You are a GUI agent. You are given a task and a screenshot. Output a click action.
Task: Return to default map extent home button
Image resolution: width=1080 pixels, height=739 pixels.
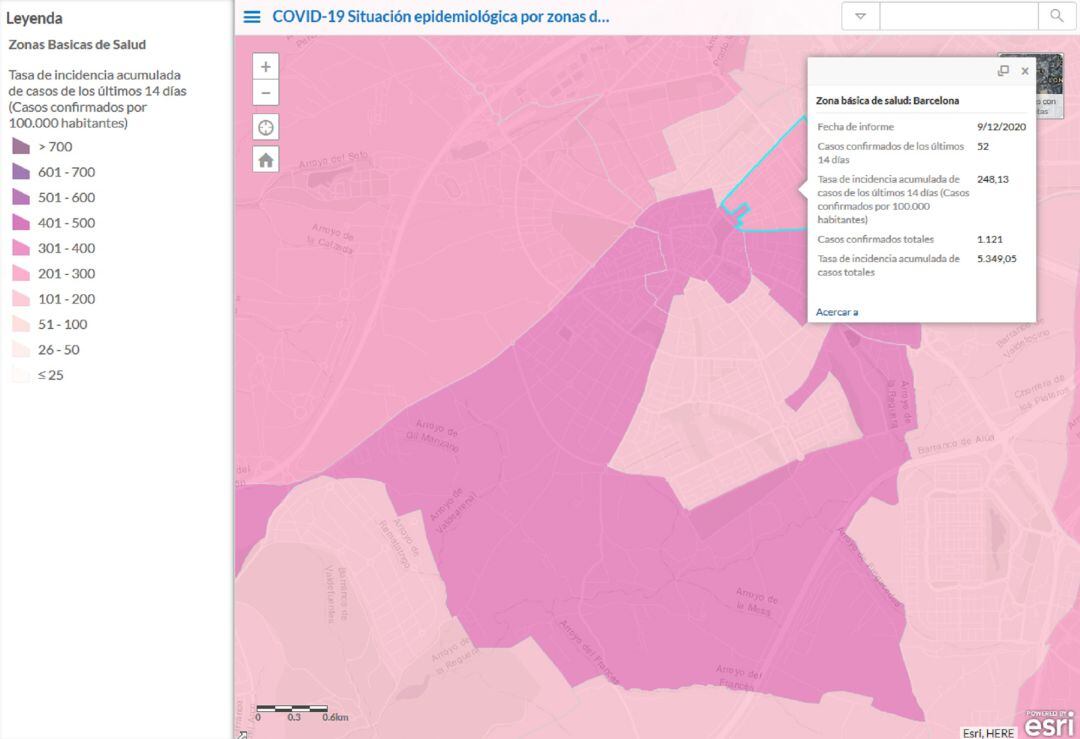(265, 159)
